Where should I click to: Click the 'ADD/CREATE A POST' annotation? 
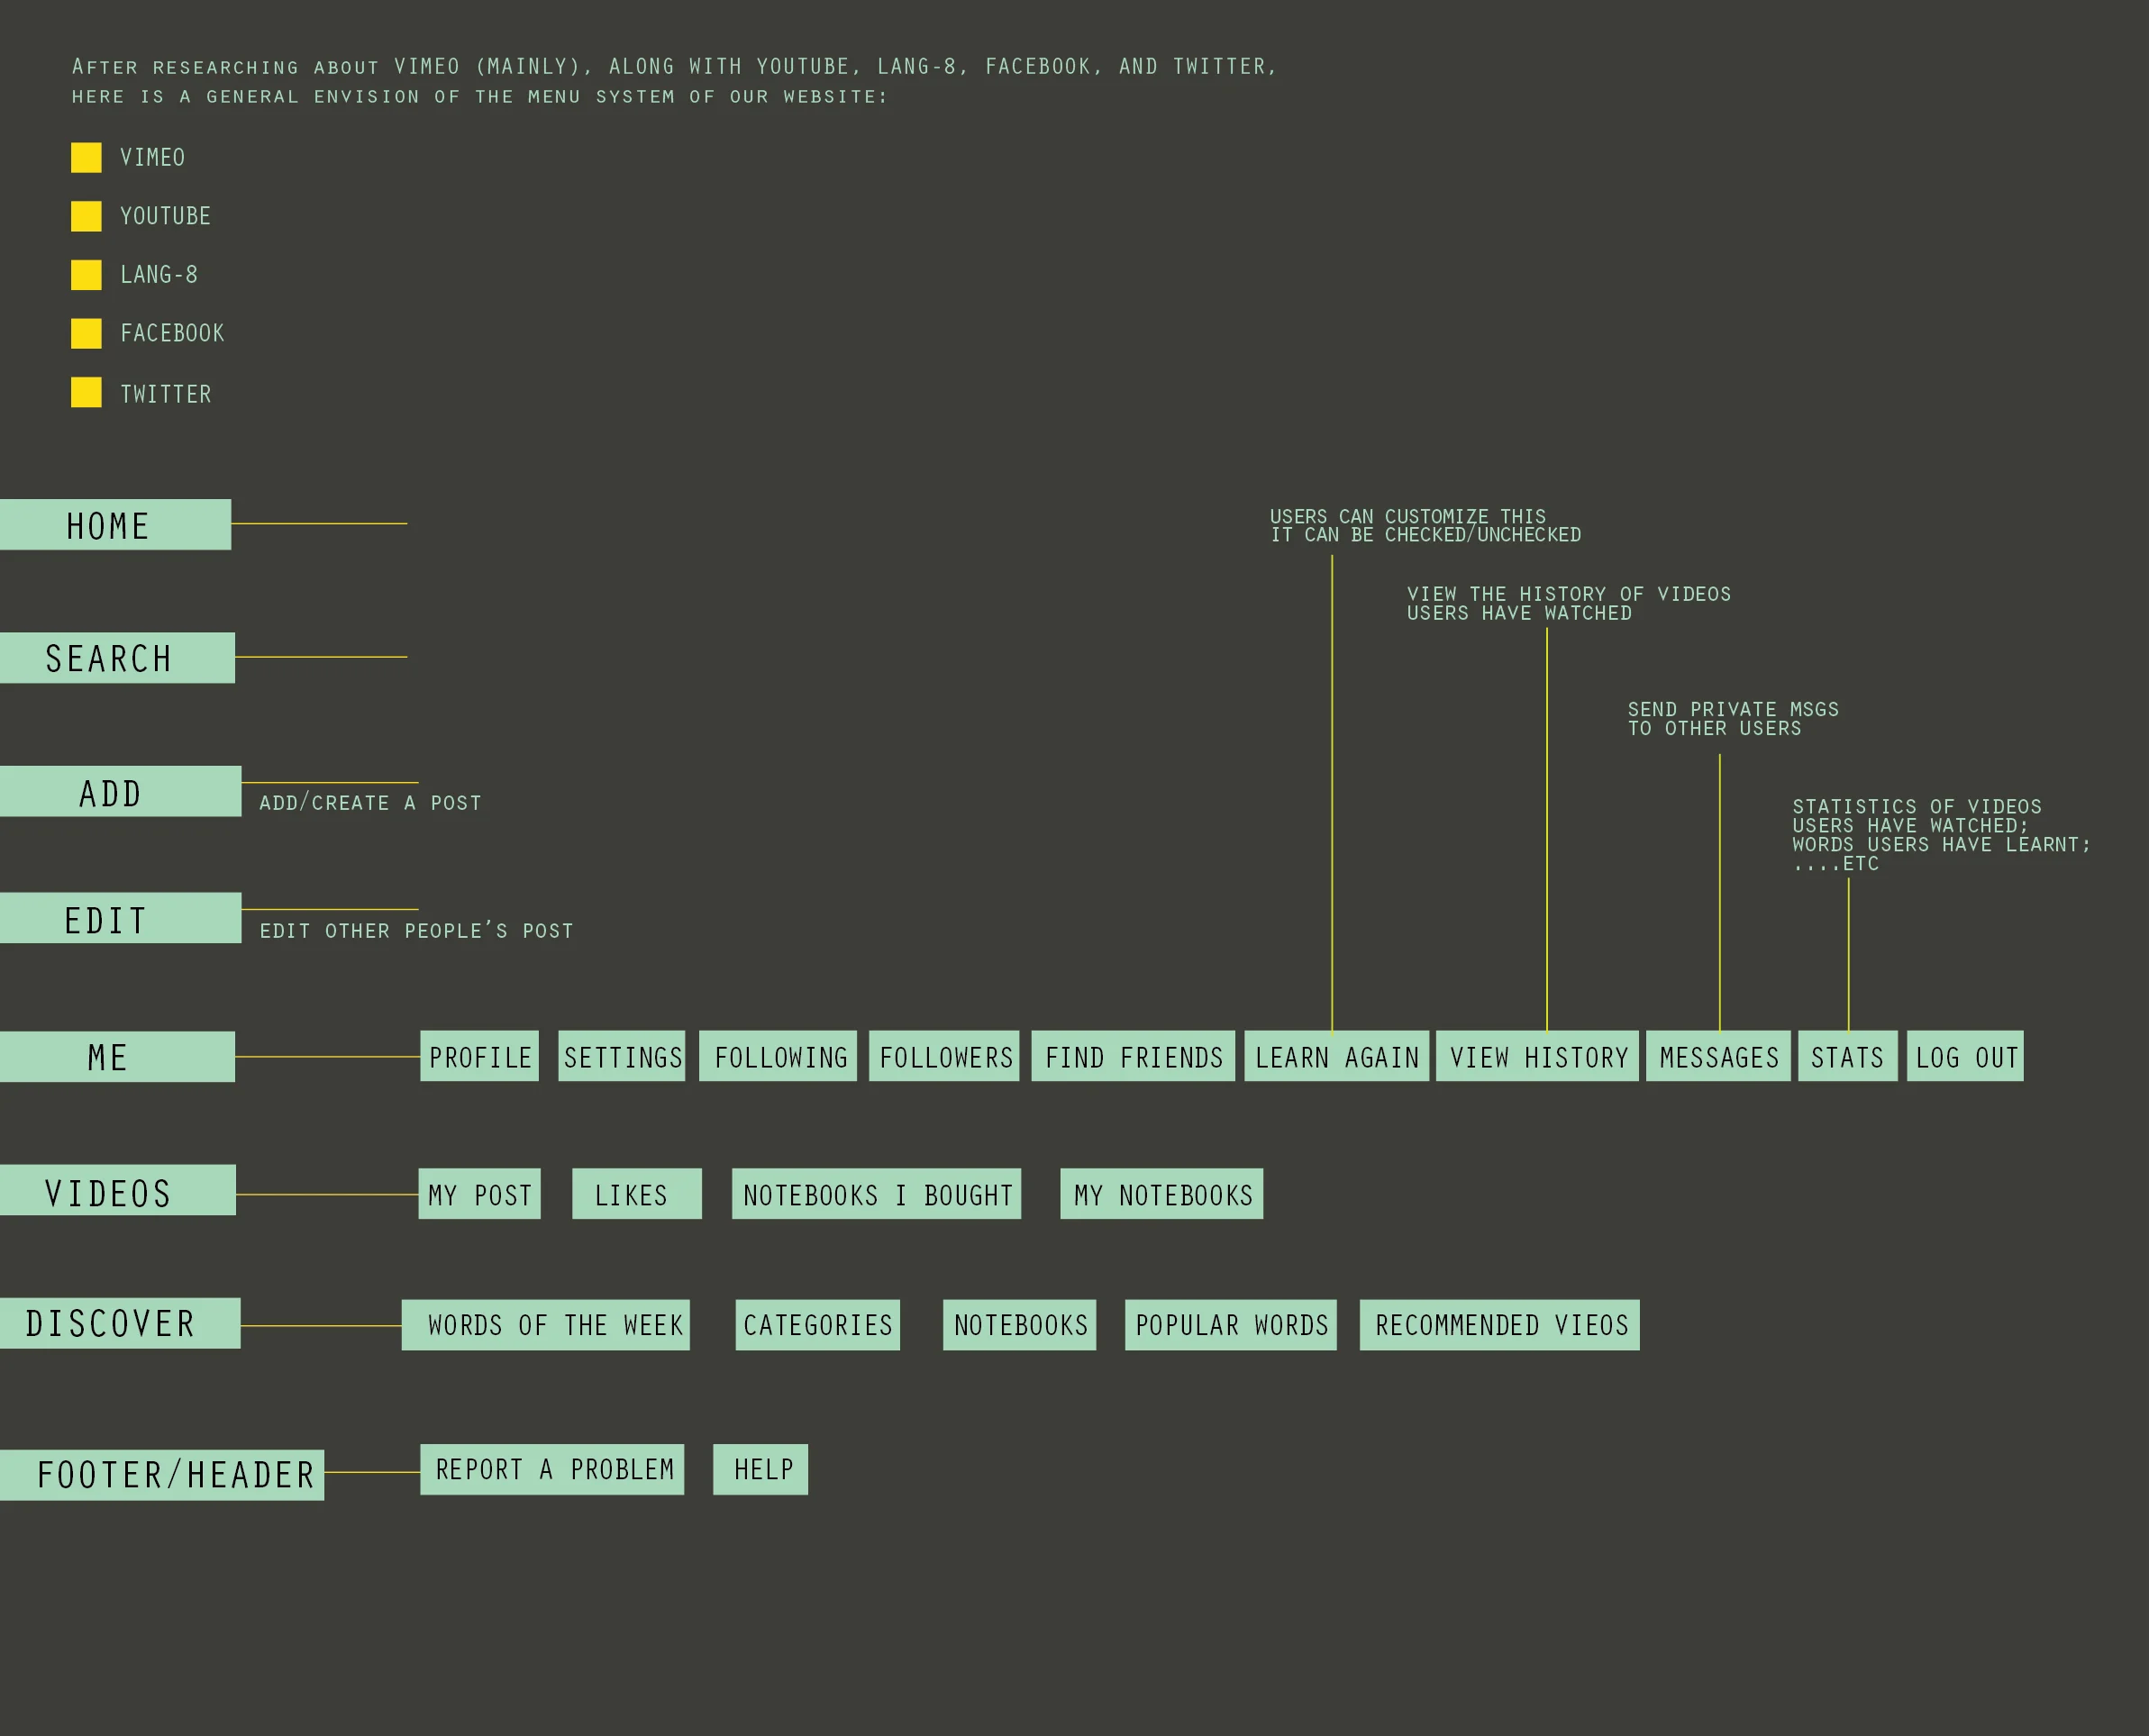370,803
